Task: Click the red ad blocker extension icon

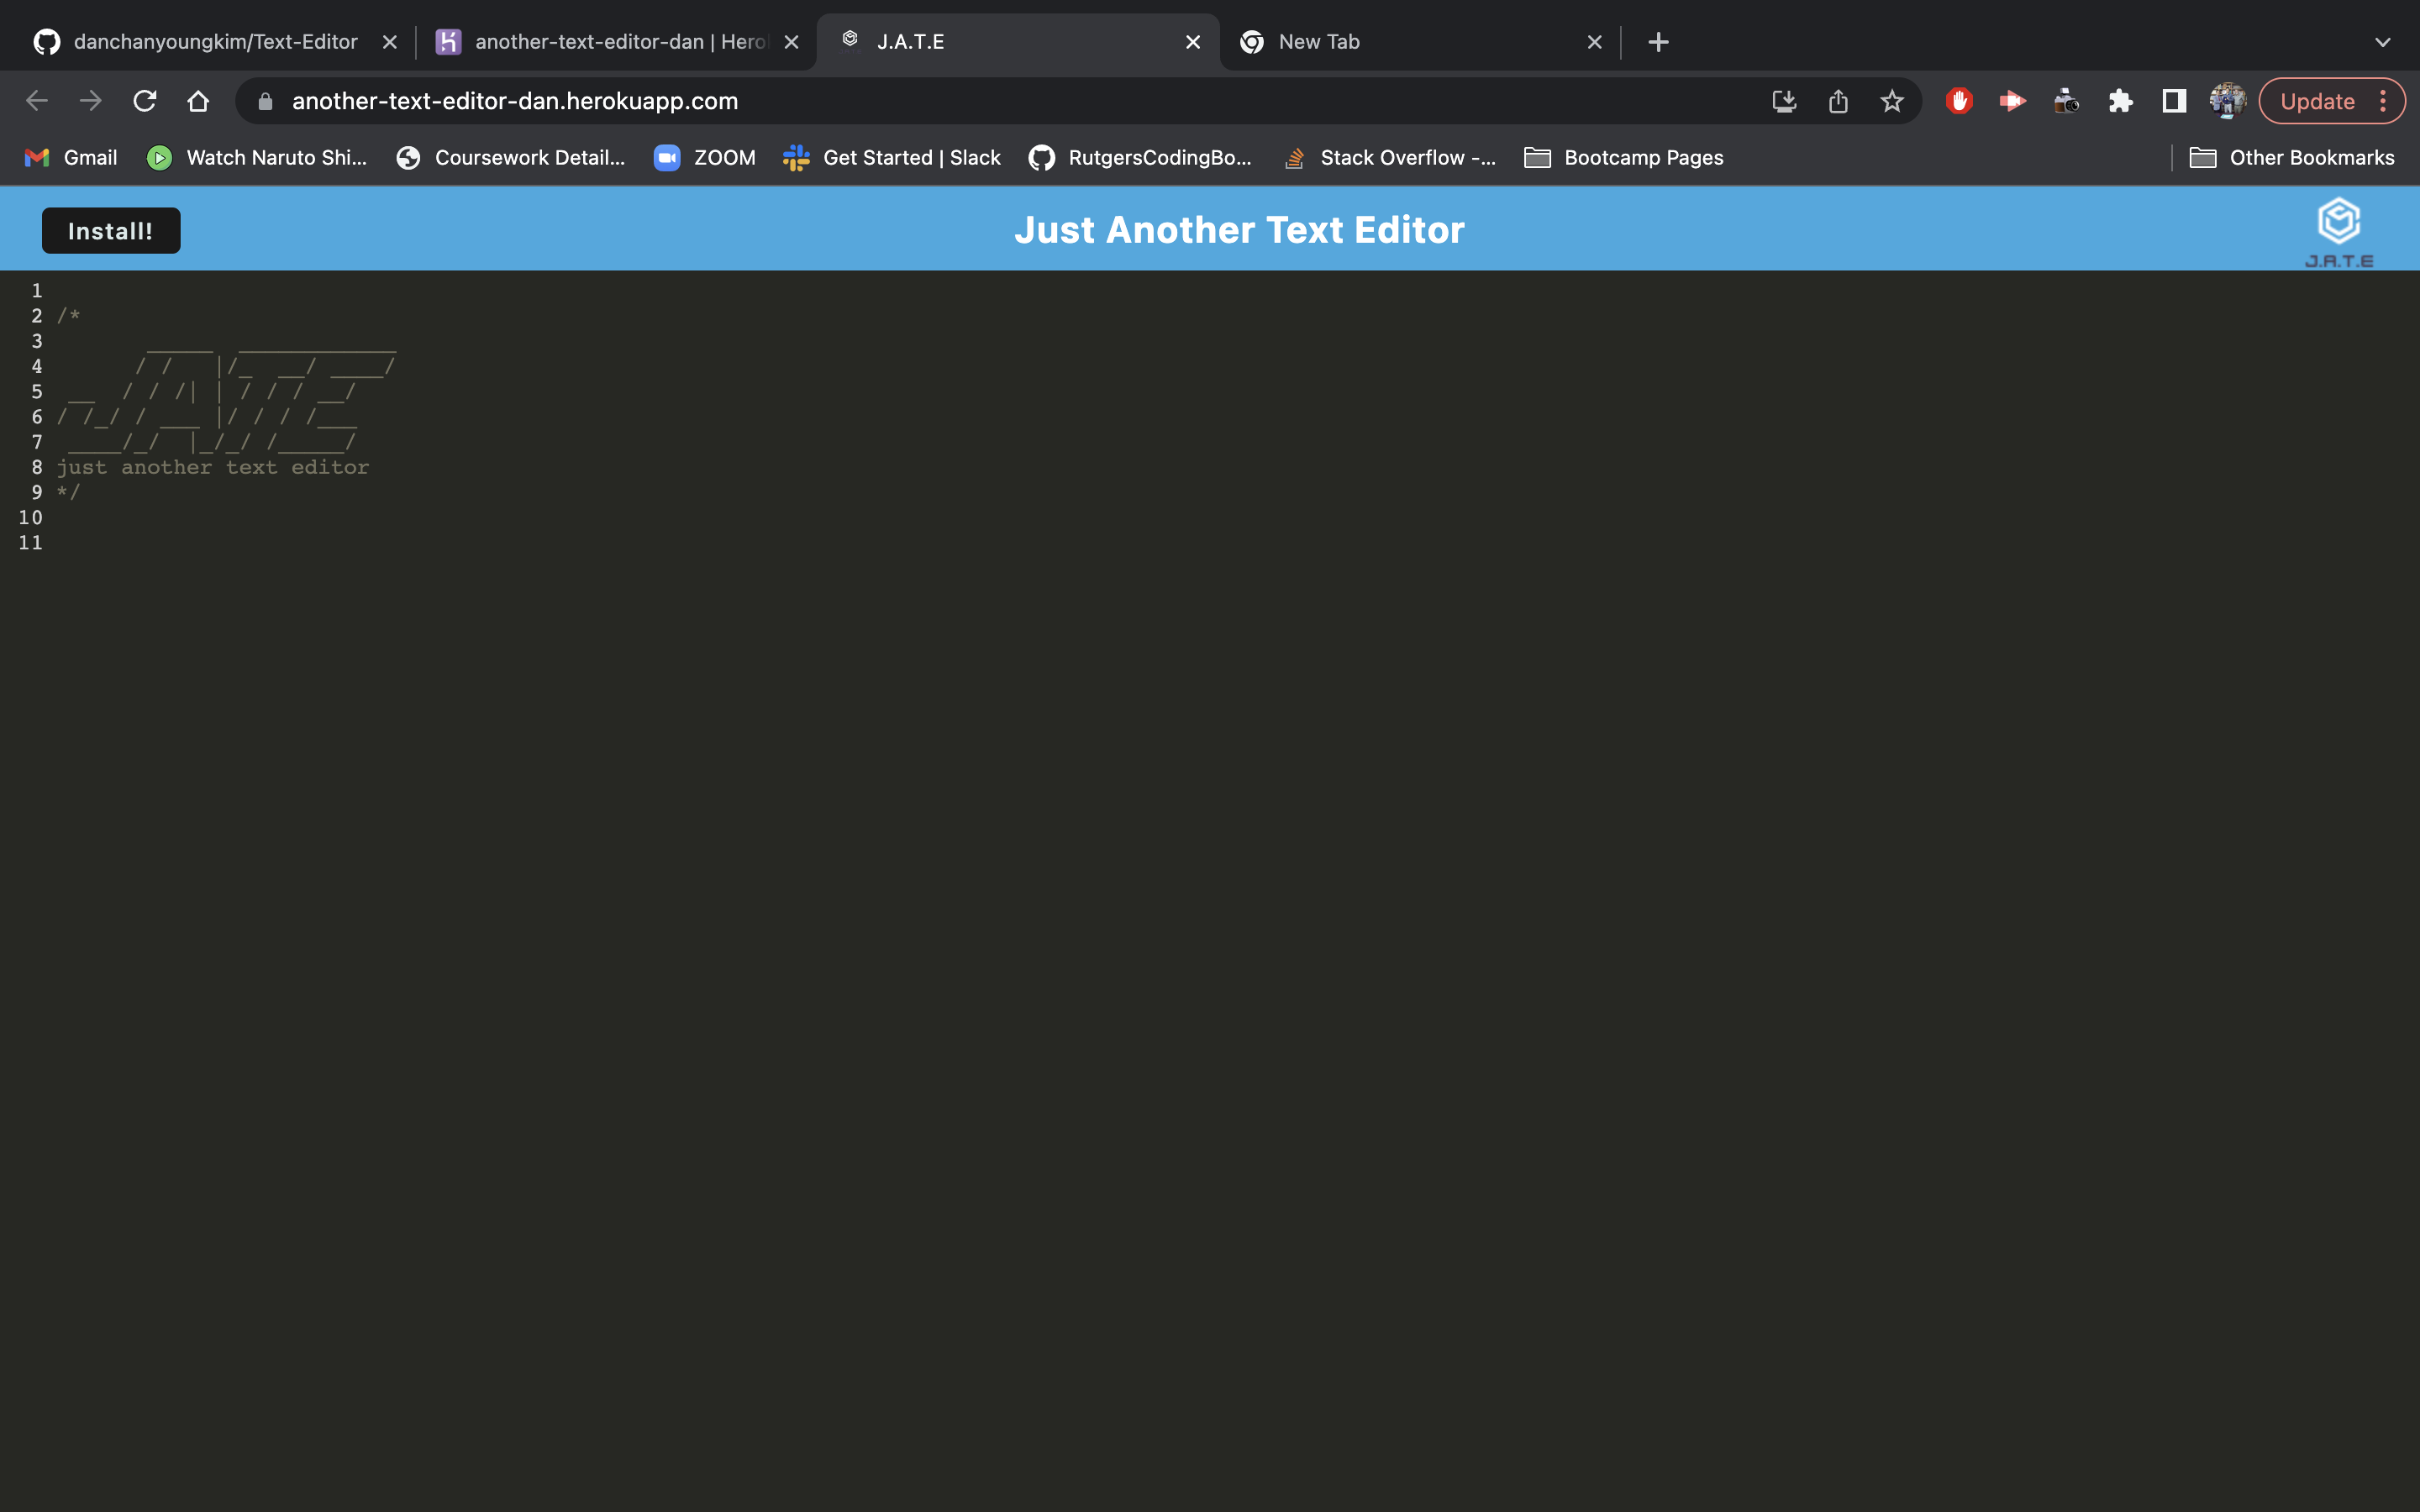Action: pyautogui.click(x=1959, y=101)
